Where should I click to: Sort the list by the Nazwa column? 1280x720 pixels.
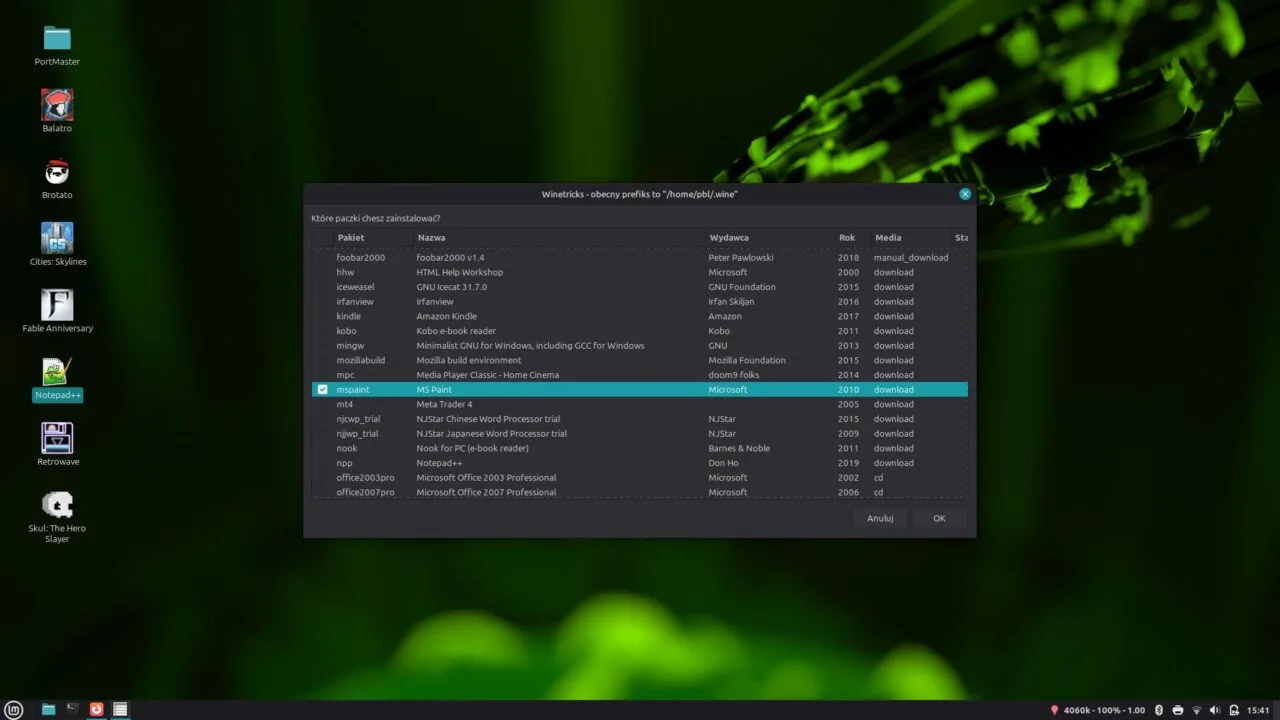point(558,238)
